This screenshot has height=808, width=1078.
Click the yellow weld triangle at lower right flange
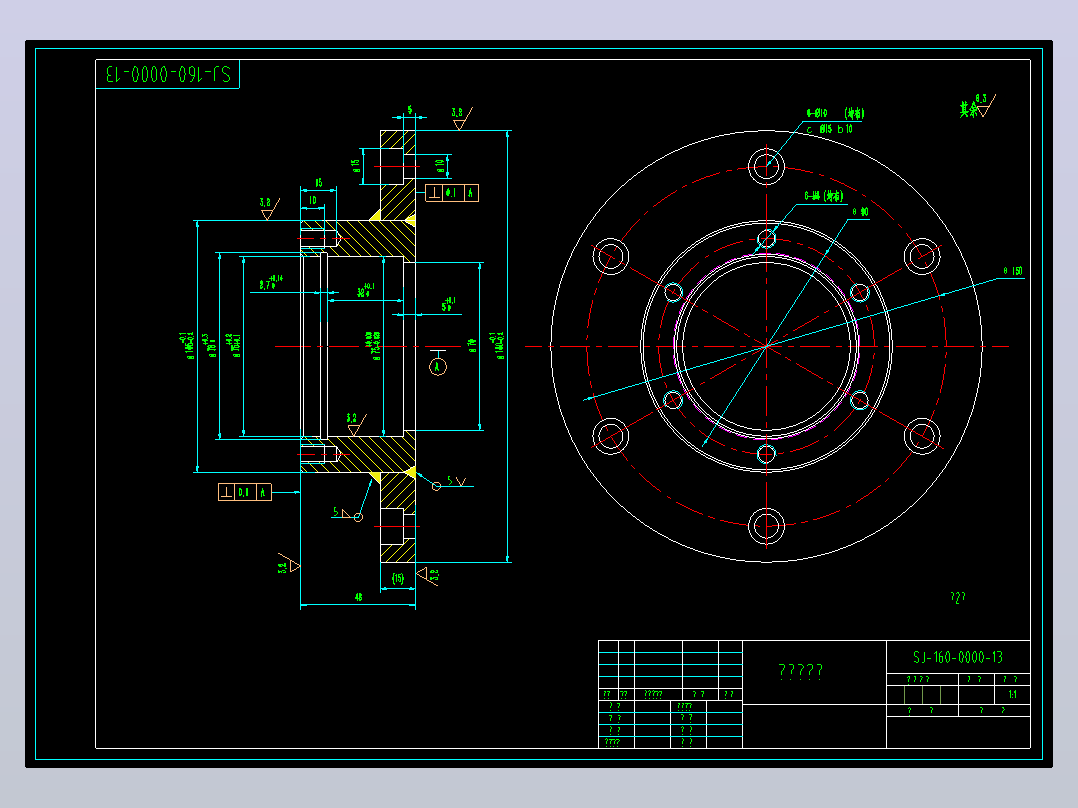pos(410,472)
